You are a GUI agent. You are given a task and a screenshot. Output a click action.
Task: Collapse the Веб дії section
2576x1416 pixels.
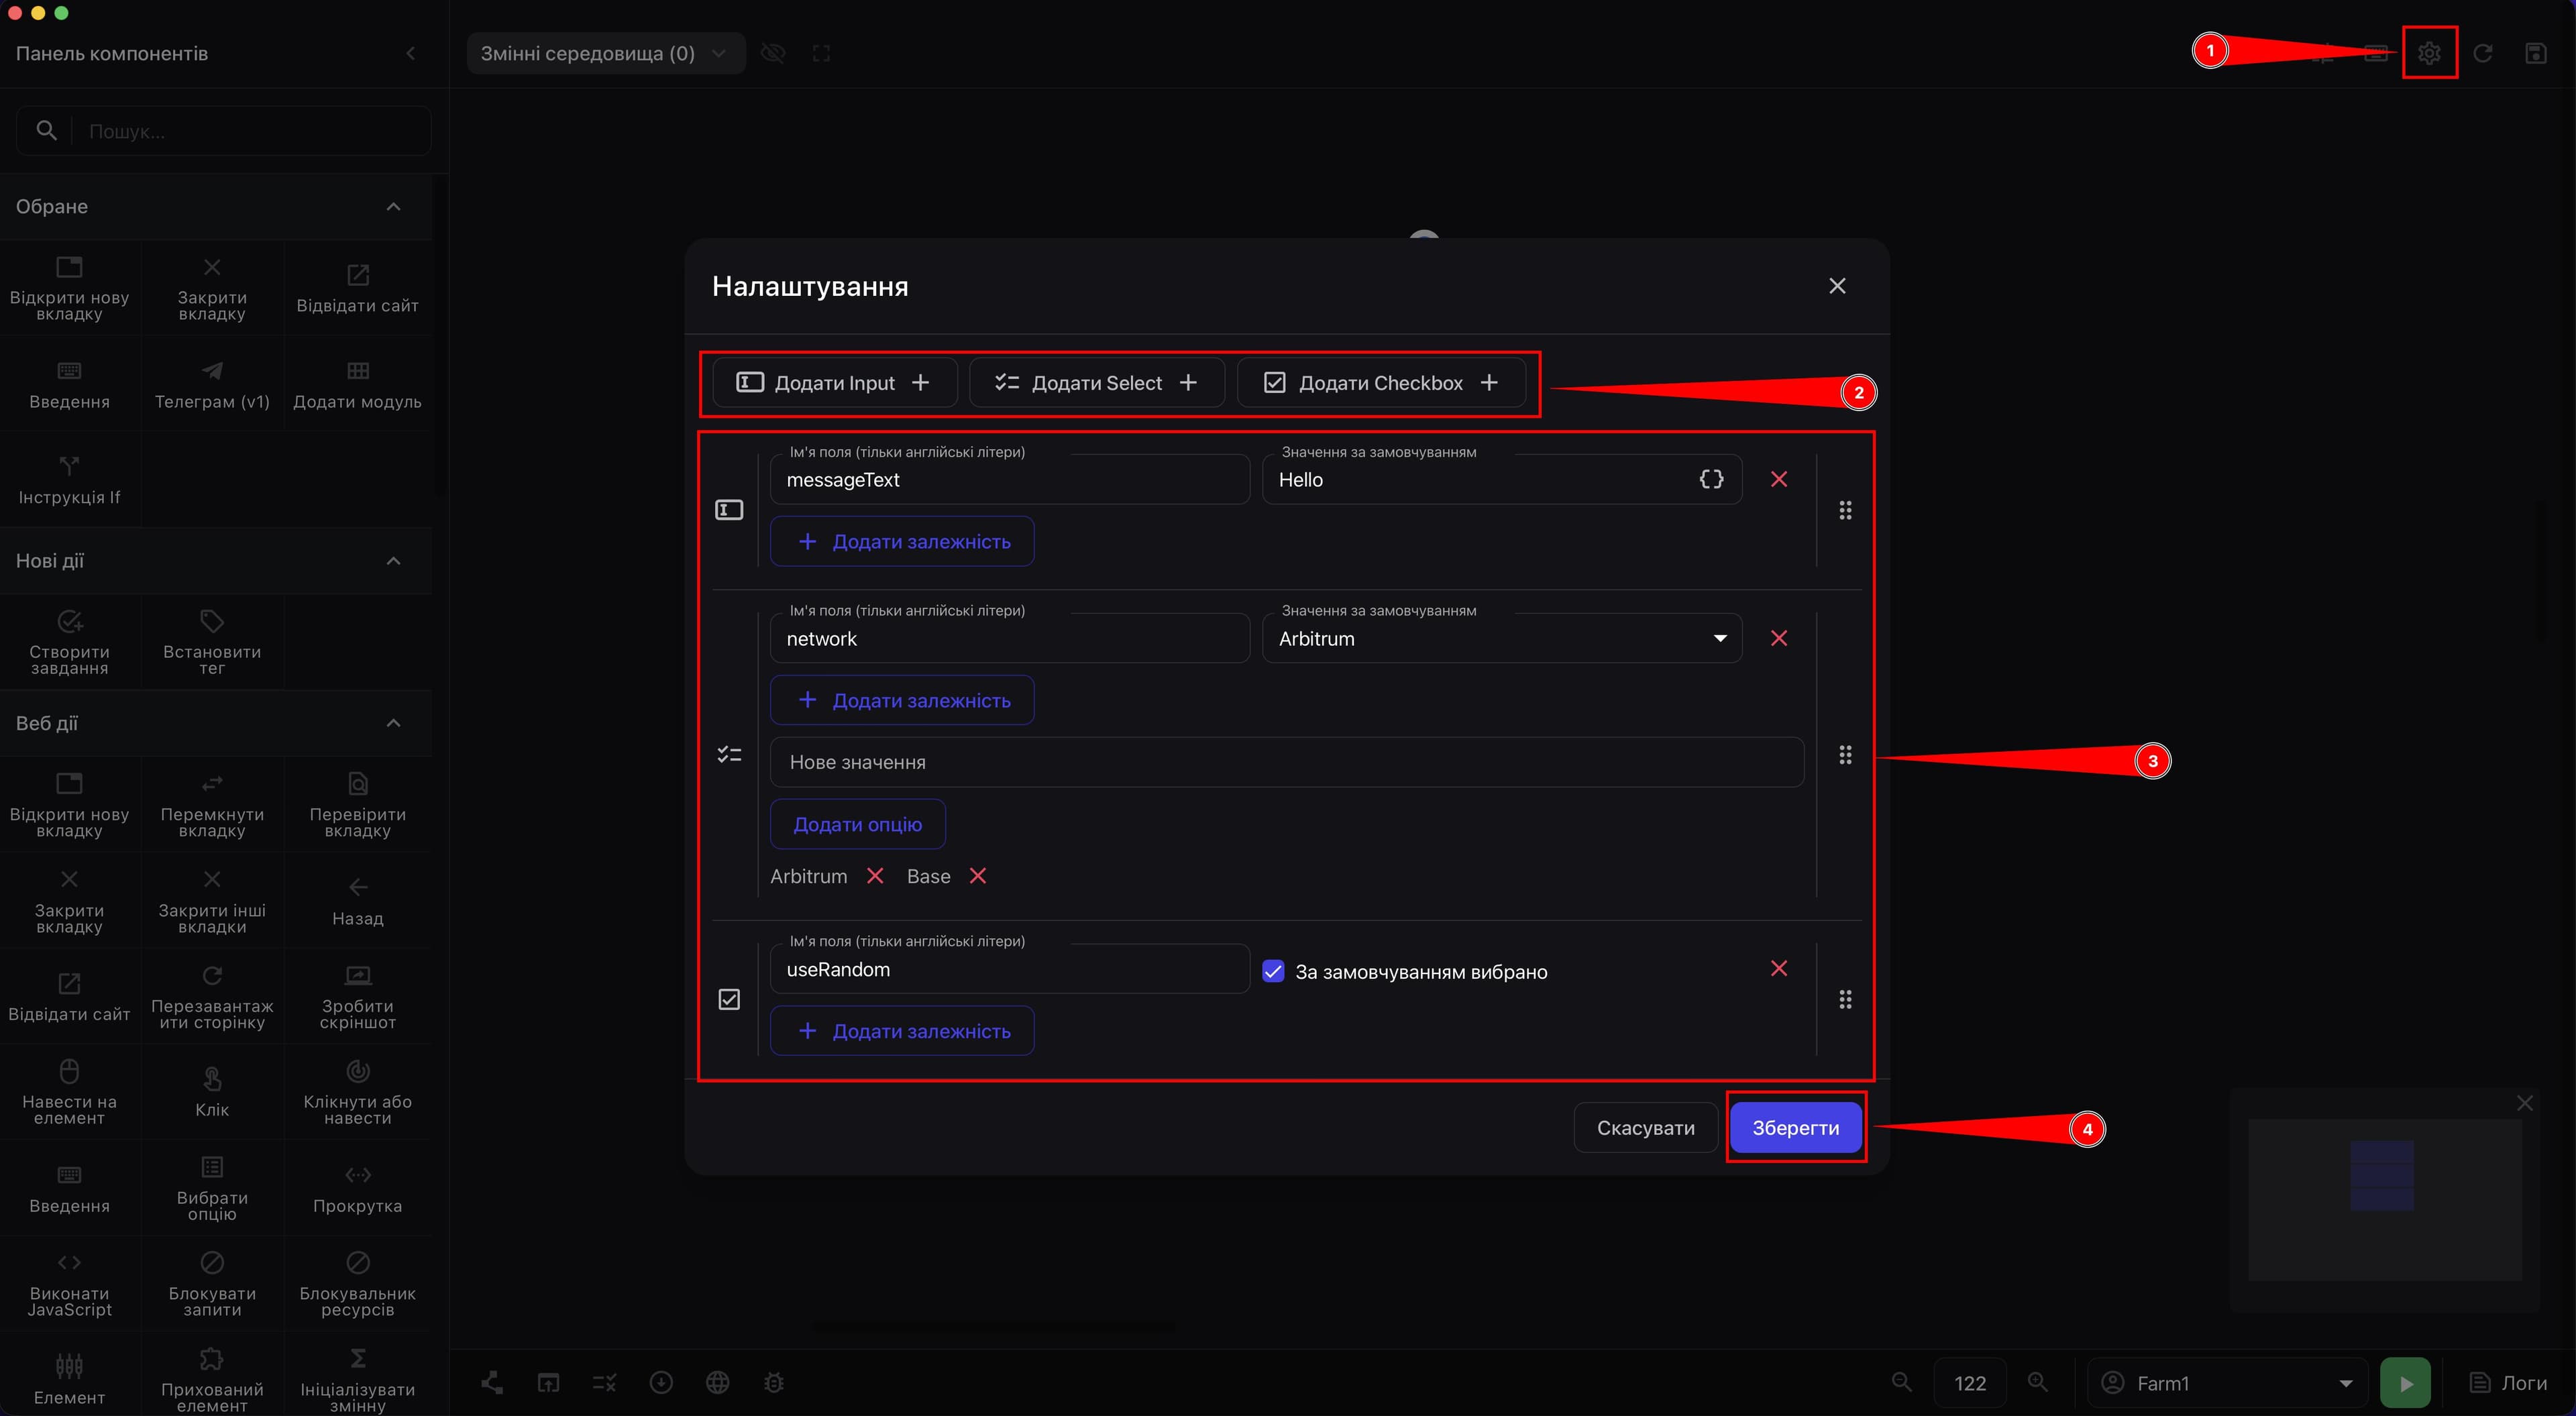coord(393,723)
